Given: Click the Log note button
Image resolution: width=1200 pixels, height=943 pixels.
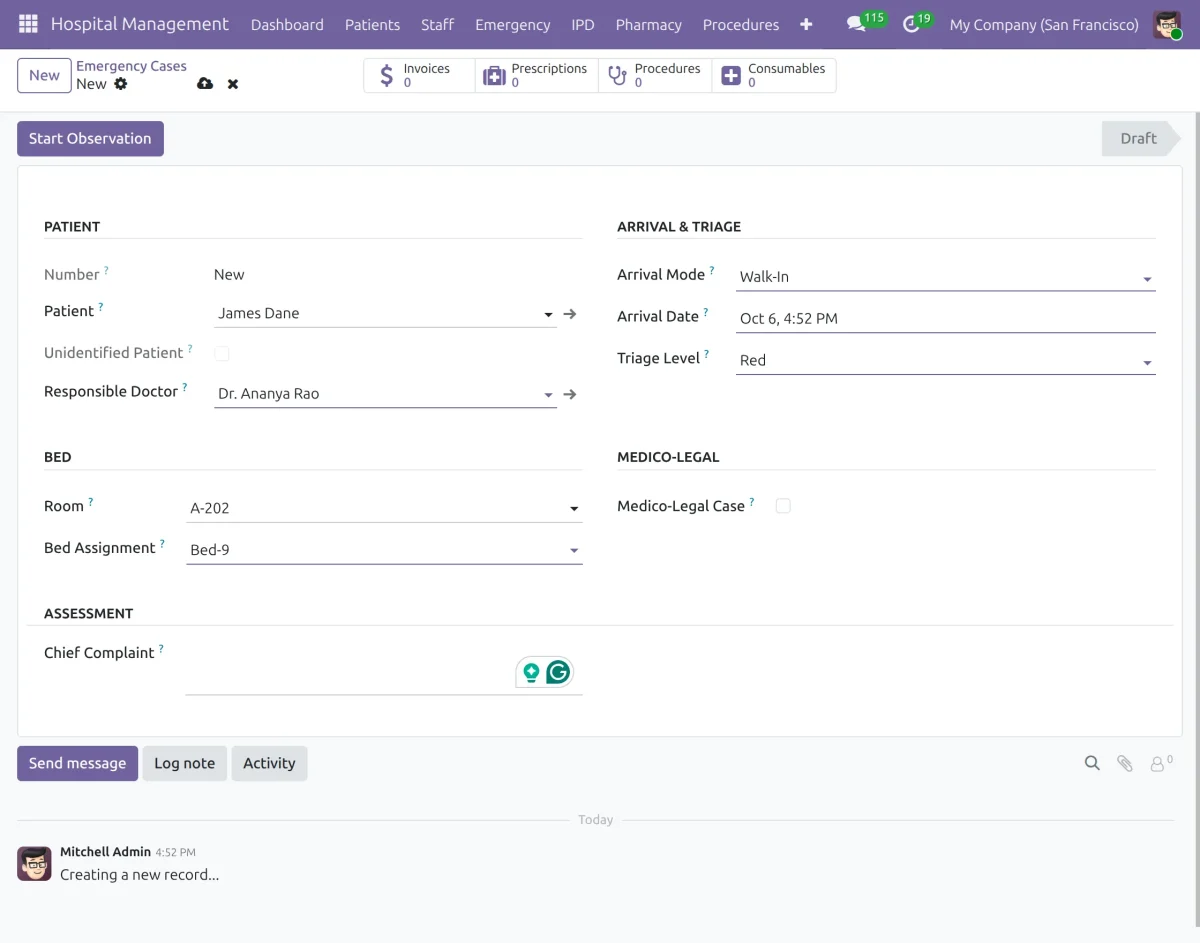Looking at the screenshot, I should pos(185,763).
